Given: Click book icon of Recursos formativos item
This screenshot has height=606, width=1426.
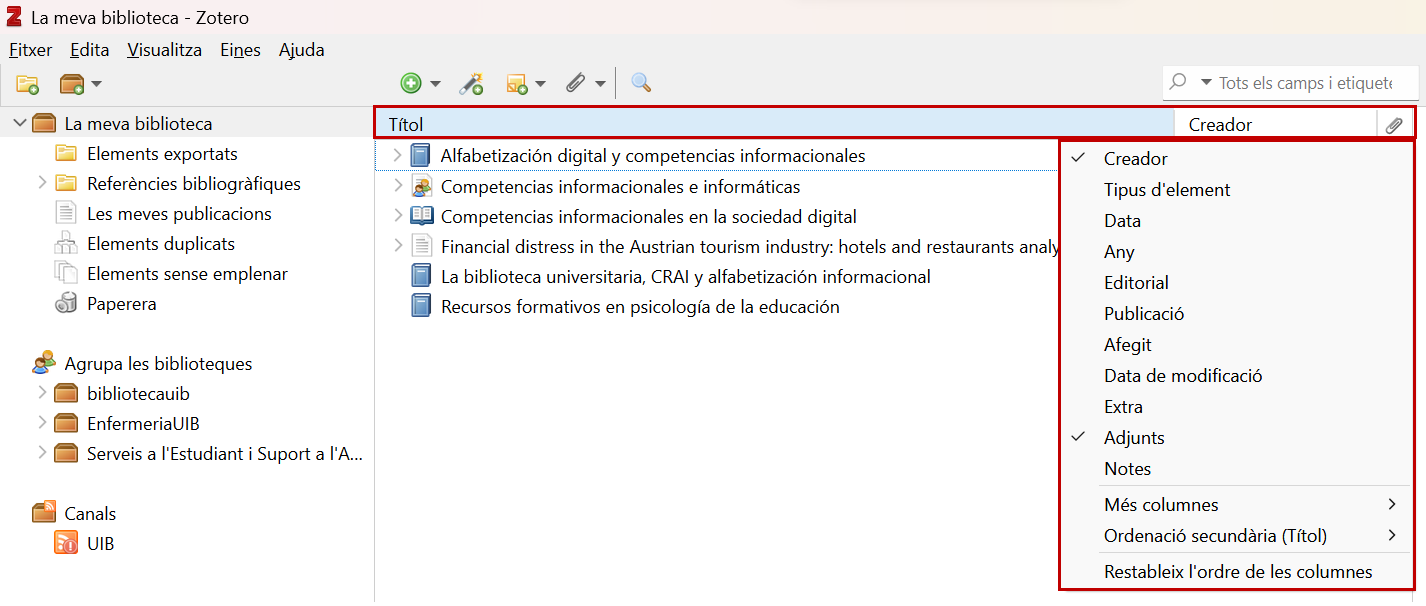Looking at the screenshot, I should tap(421, 306).
